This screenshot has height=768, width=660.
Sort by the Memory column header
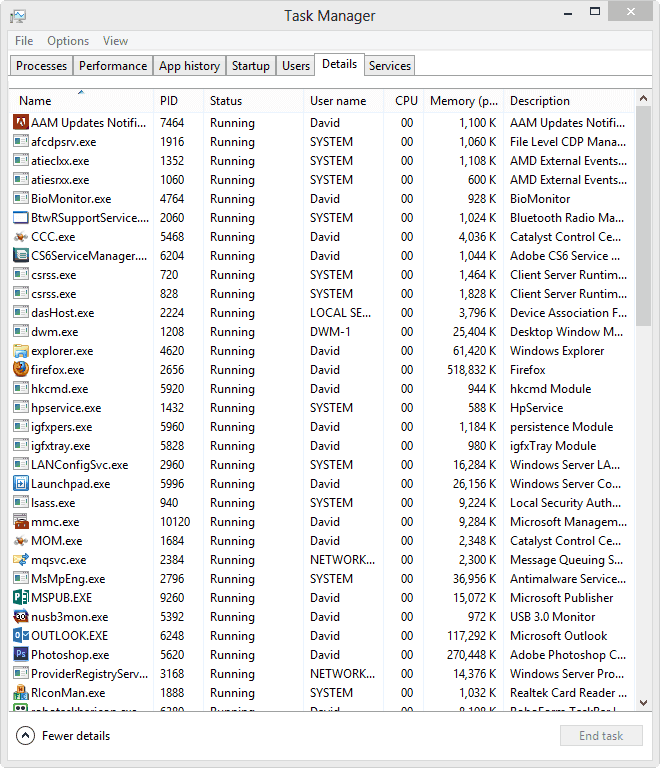click(x=464, y=101)
